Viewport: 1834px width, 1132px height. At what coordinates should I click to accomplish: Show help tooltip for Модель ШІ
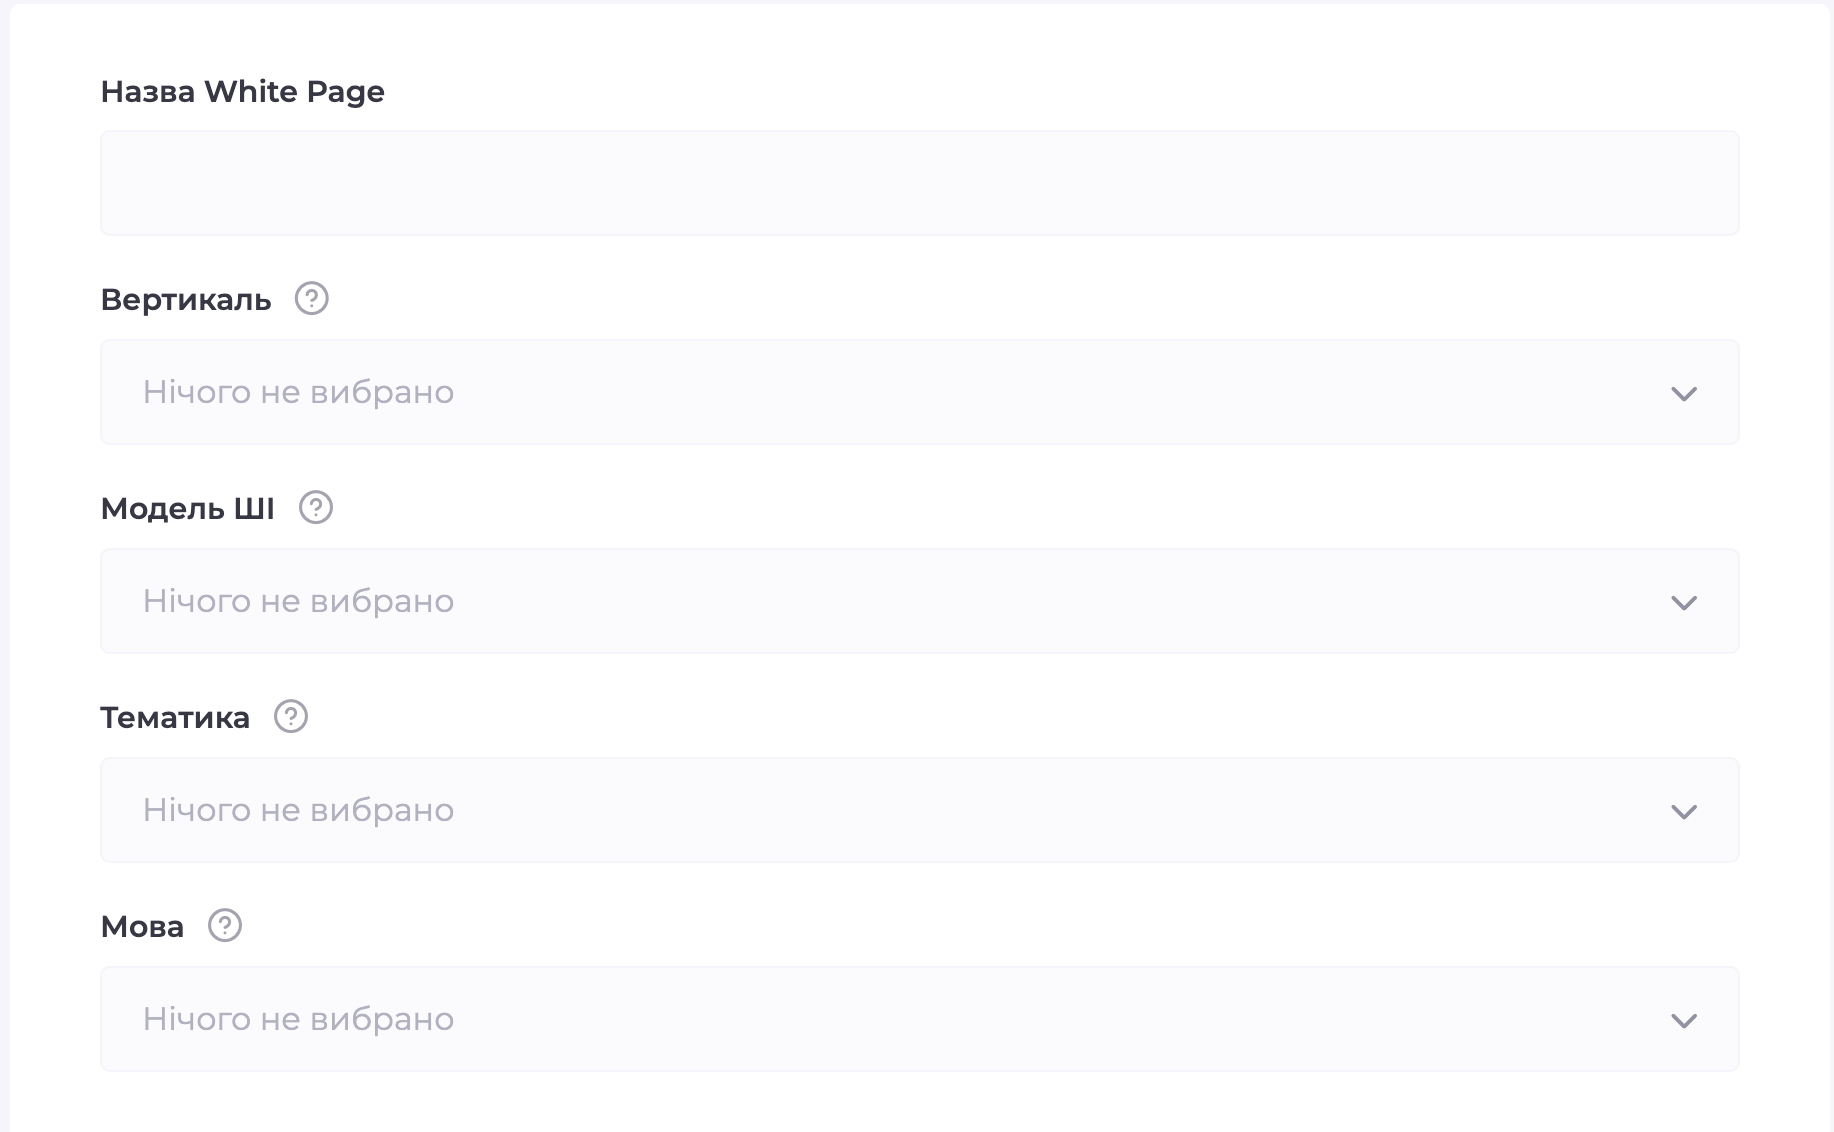[316, 507]
